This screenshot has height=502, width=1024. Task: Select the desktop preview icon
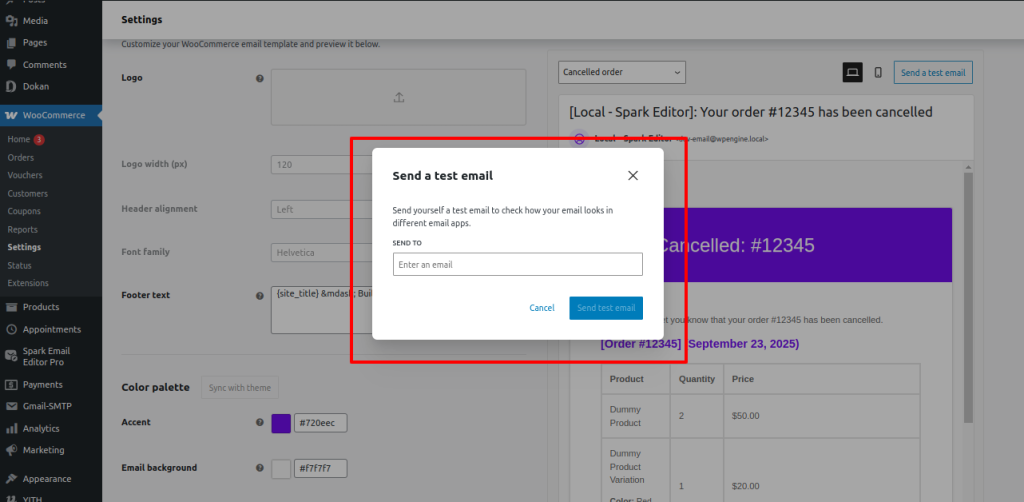coord(853,73)
